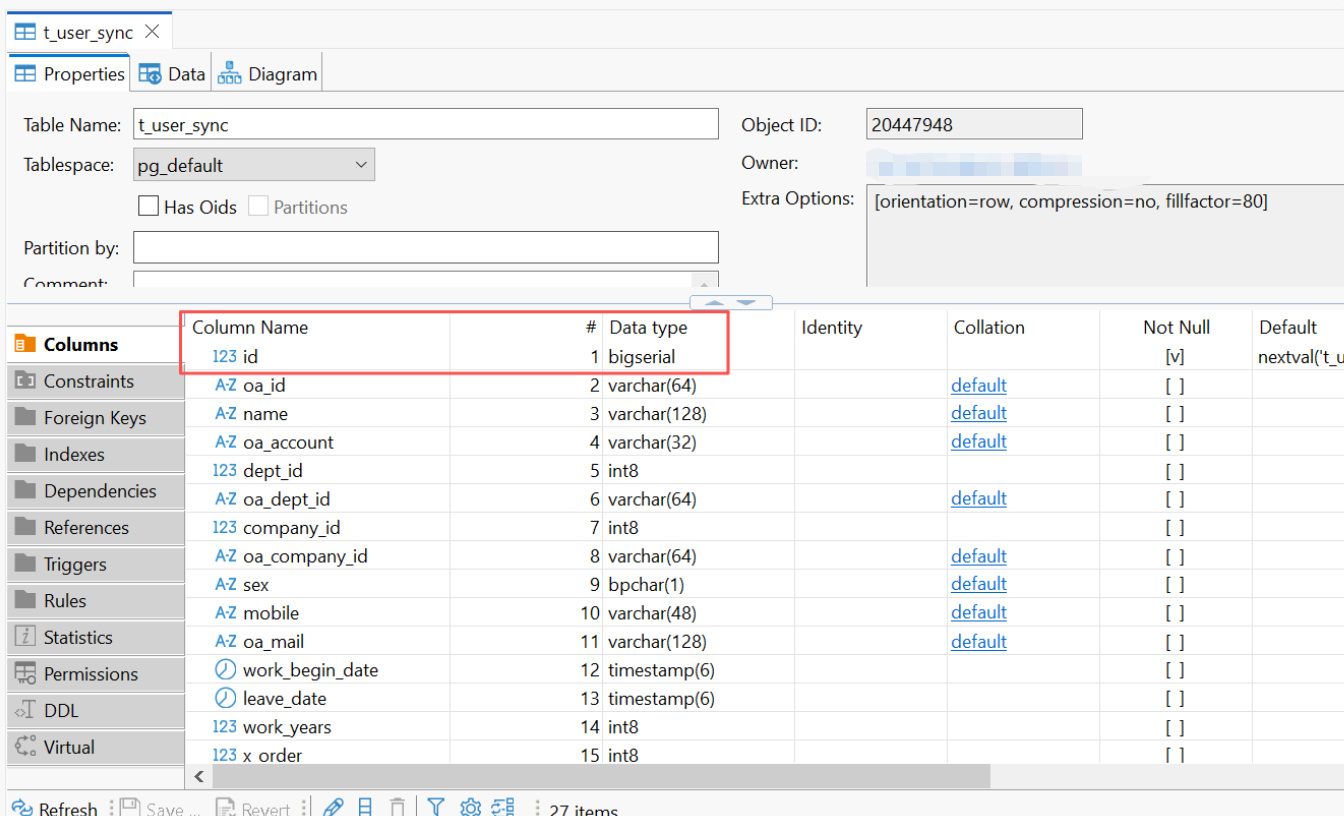Click the horizontal scrollbar left arrow
This screenshot has height=816, width=1344.
click(x=199, y=777)
